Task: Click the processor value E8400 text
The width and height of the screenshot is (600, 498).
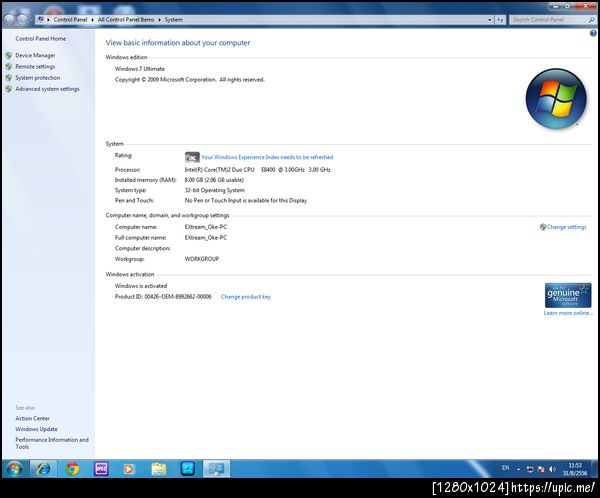Action: tap(258, 170)
